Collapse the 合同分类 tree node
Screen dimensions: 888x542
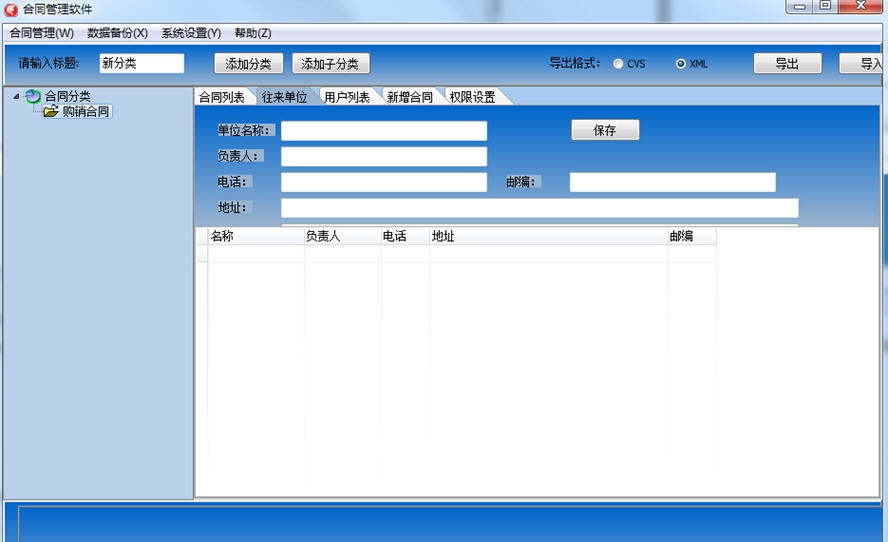(x=16, y=96)
